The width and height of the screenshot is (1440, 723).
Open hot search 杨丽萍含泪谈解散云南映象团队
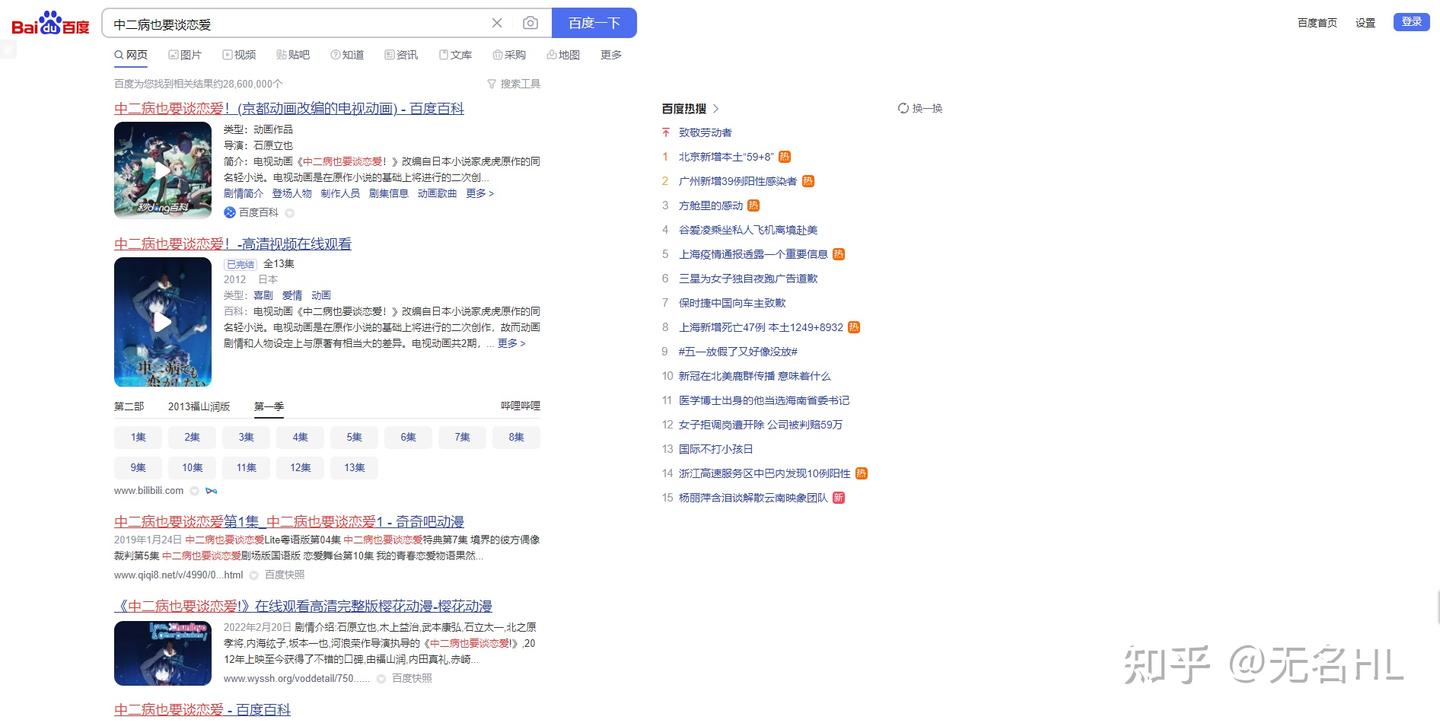click(x=753, y=498)
